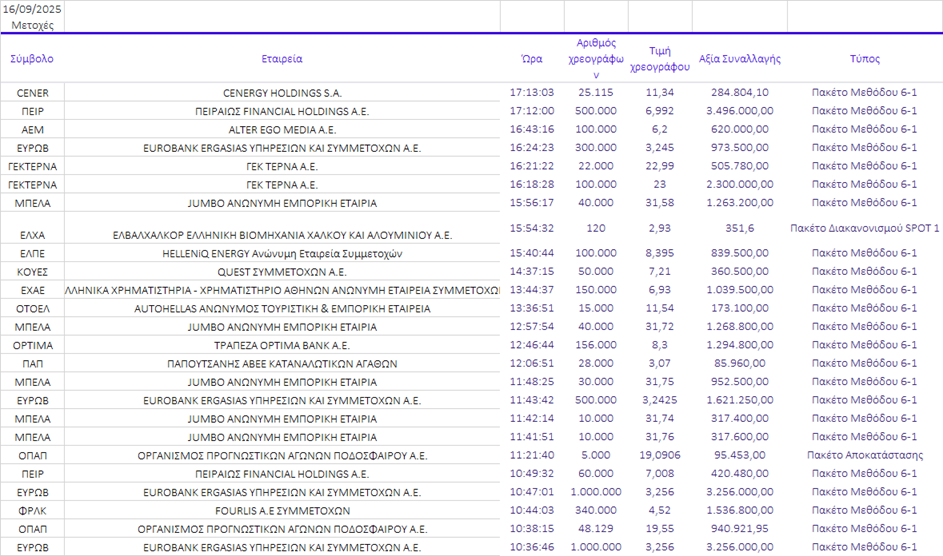Select the CENERGY HOLDINGS S.A. company cell
The width and height of the screenshot is (943, 556).
(x=282, y=93)
